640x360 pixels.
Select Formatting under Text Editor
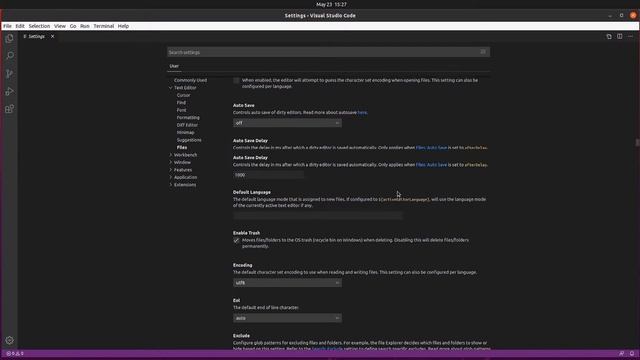point(188,118)
